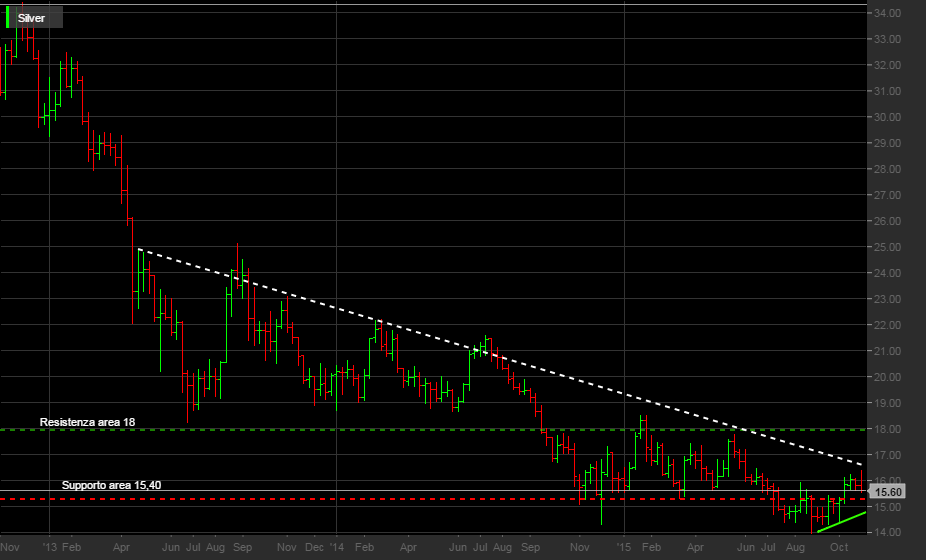Viewport: 926px width, 560px height.
Task: Click the '13 year marker on time axis
Action: pos(52,548)
